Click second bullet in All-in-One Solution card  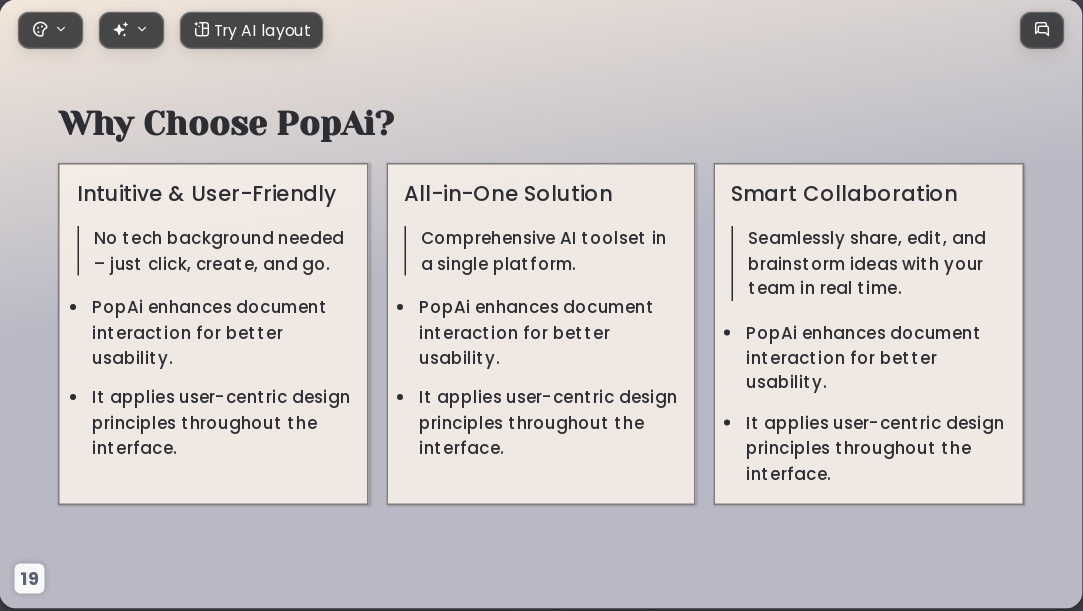pos(548,423)
